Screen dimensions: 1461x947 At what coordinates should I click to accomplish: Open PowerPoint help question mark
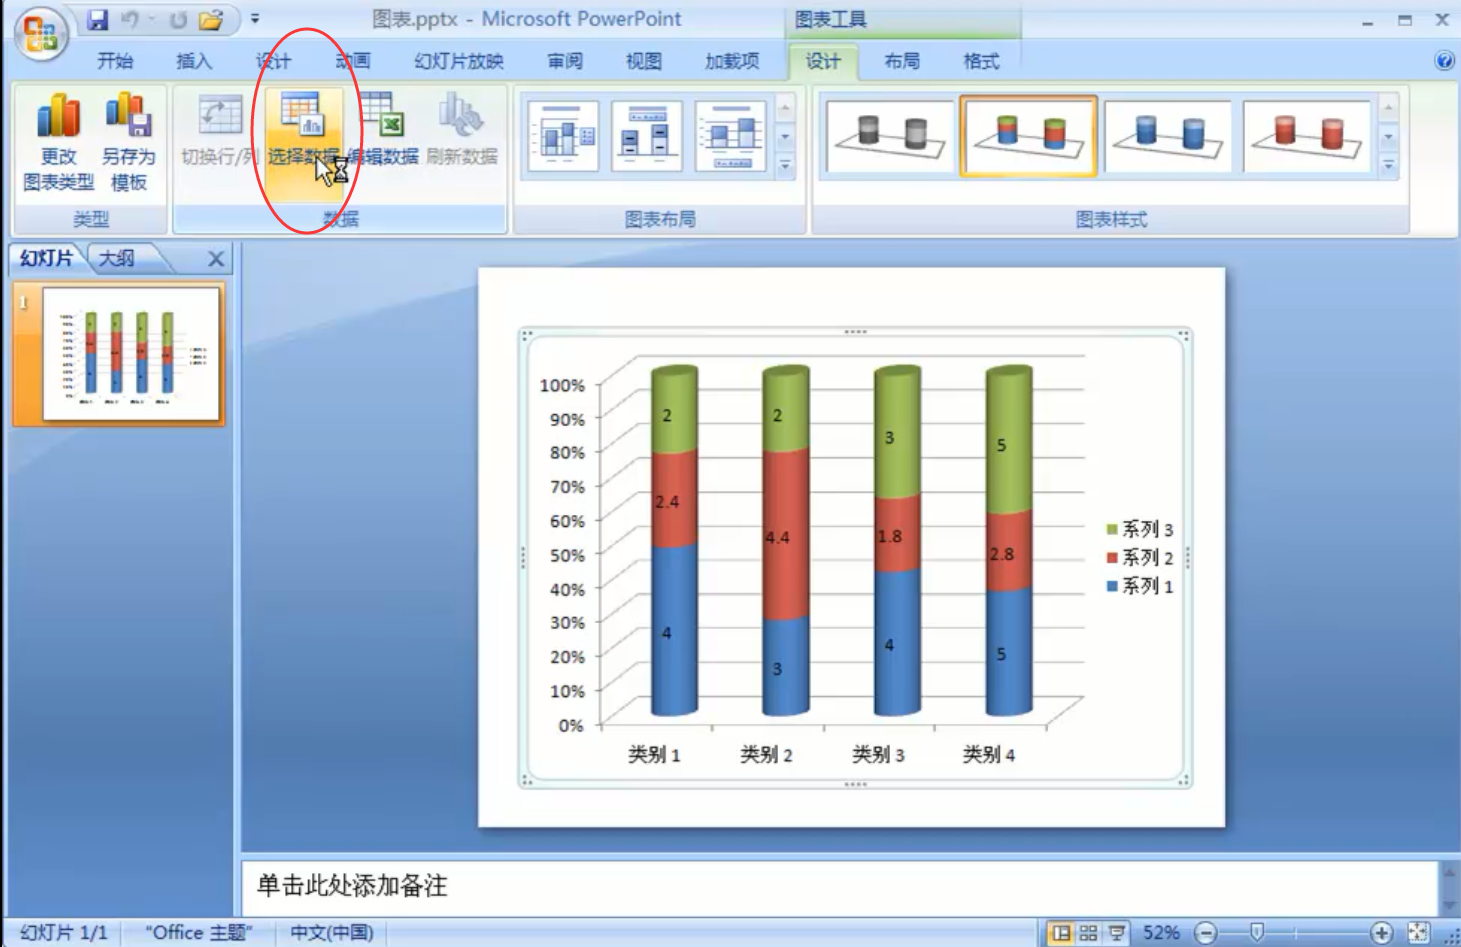tap(1444, 61)
